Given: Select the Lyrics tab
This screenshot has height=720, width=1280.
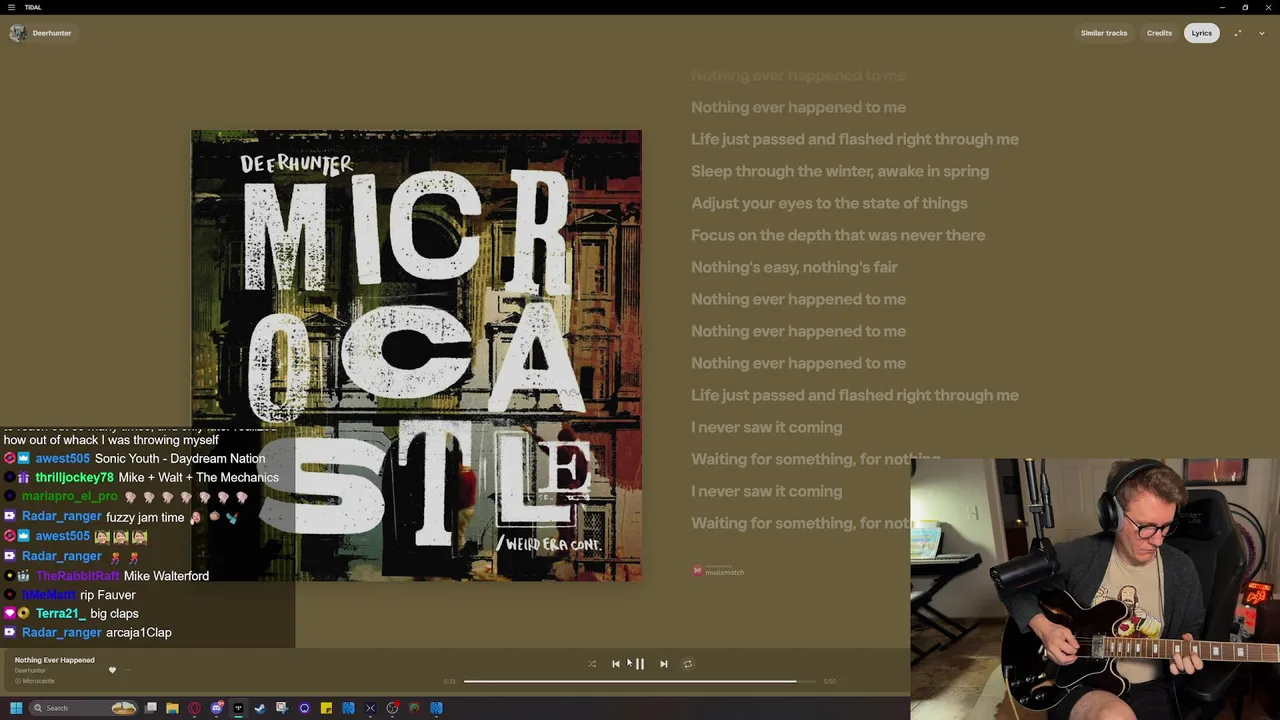Looking at the screenshot, I should [x=1202, y=33].
